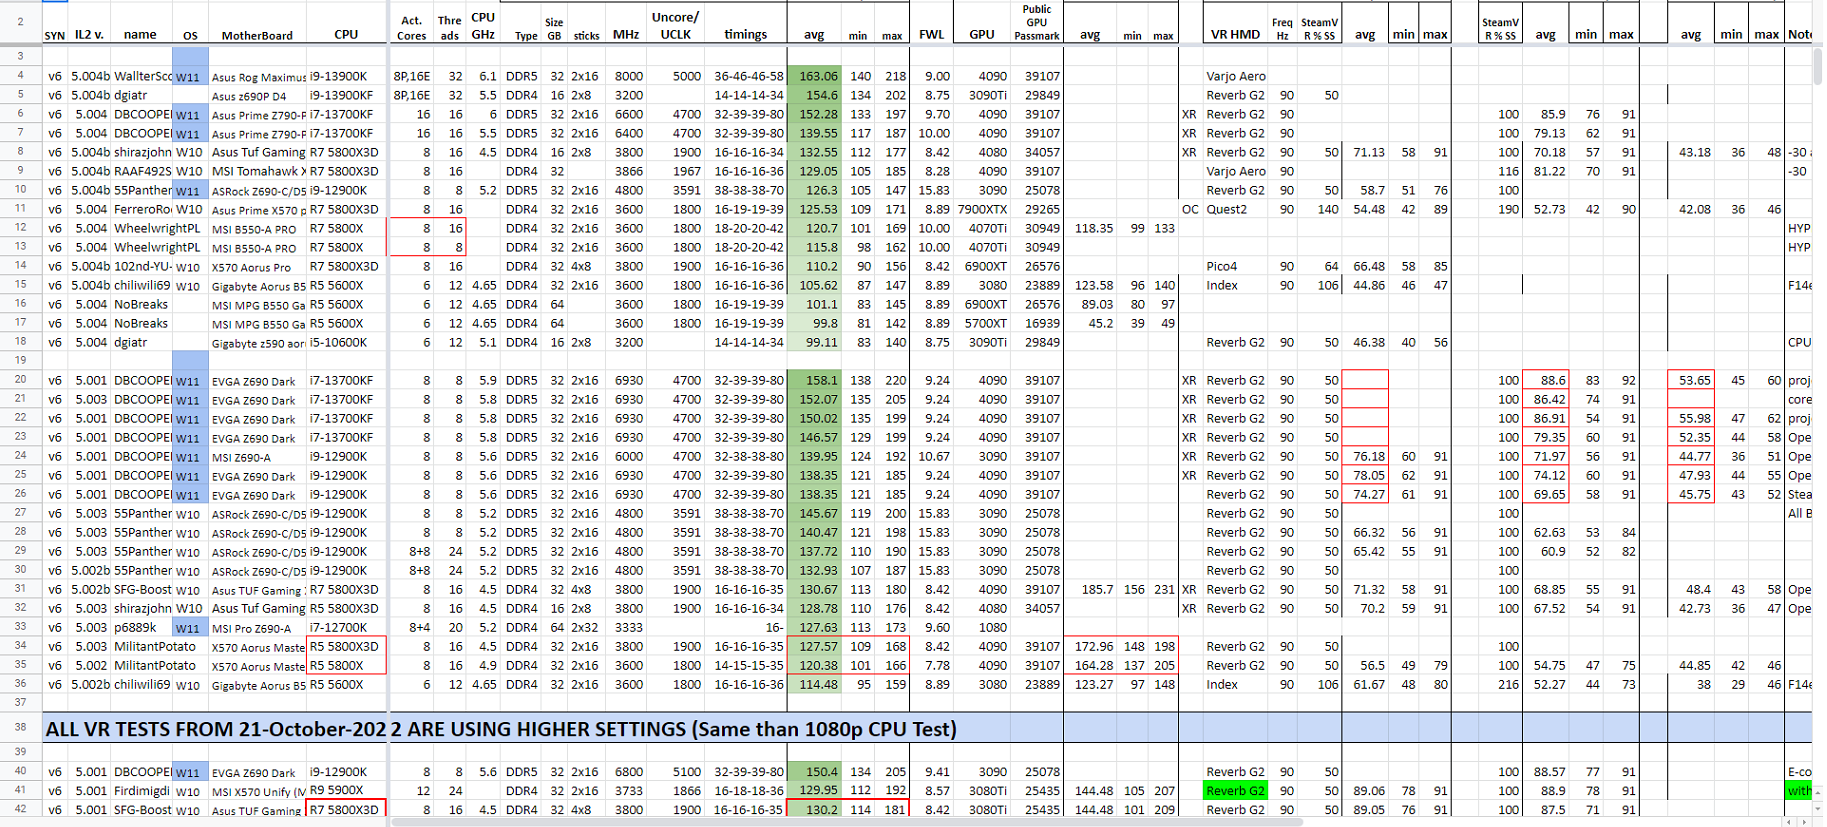Click the "14-15-15-35" timings cell
Image resolution: width=1827 pixels, height=827 pixels.
click(x=748, y=665)
